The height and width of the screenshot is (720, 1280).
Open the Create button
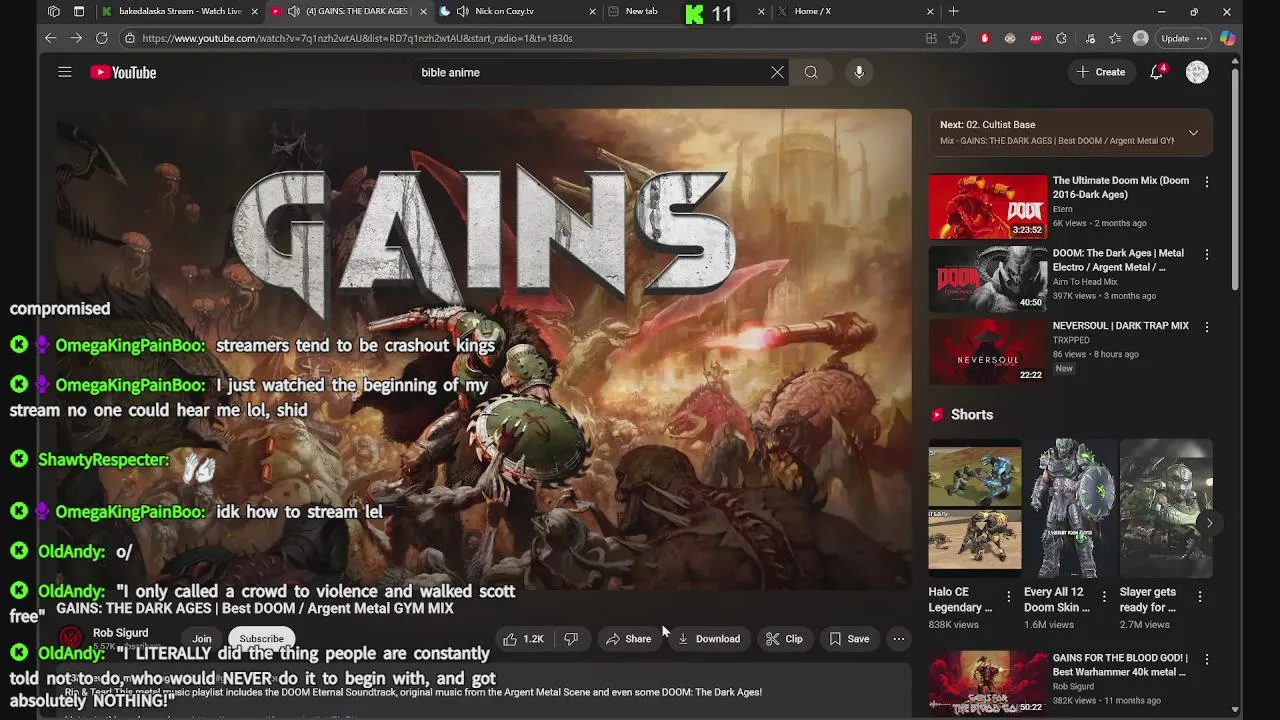point(1101,72)
